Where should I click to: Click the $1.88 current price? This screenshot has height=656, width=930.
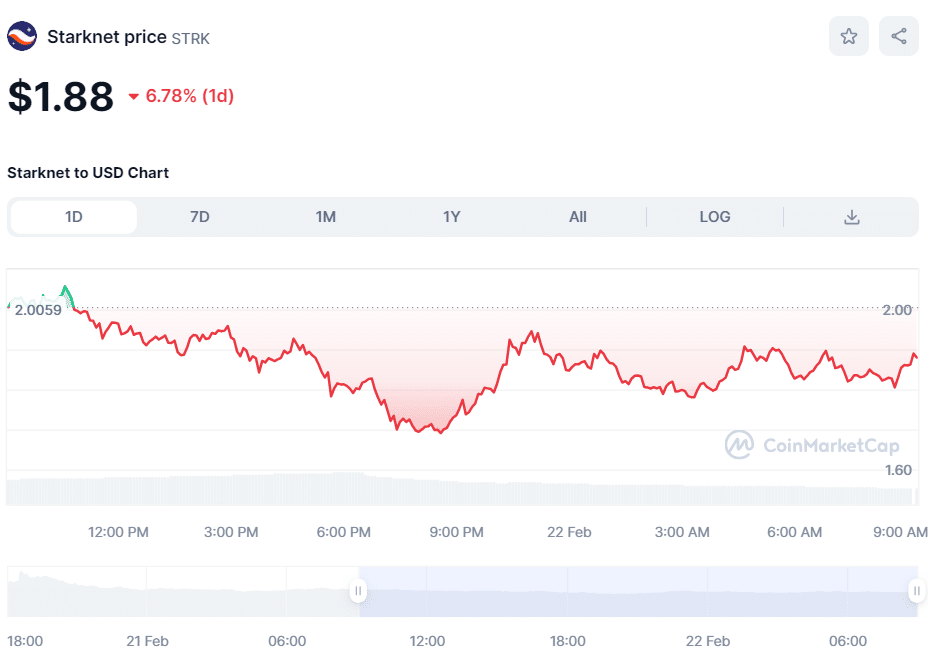[60, 96]
